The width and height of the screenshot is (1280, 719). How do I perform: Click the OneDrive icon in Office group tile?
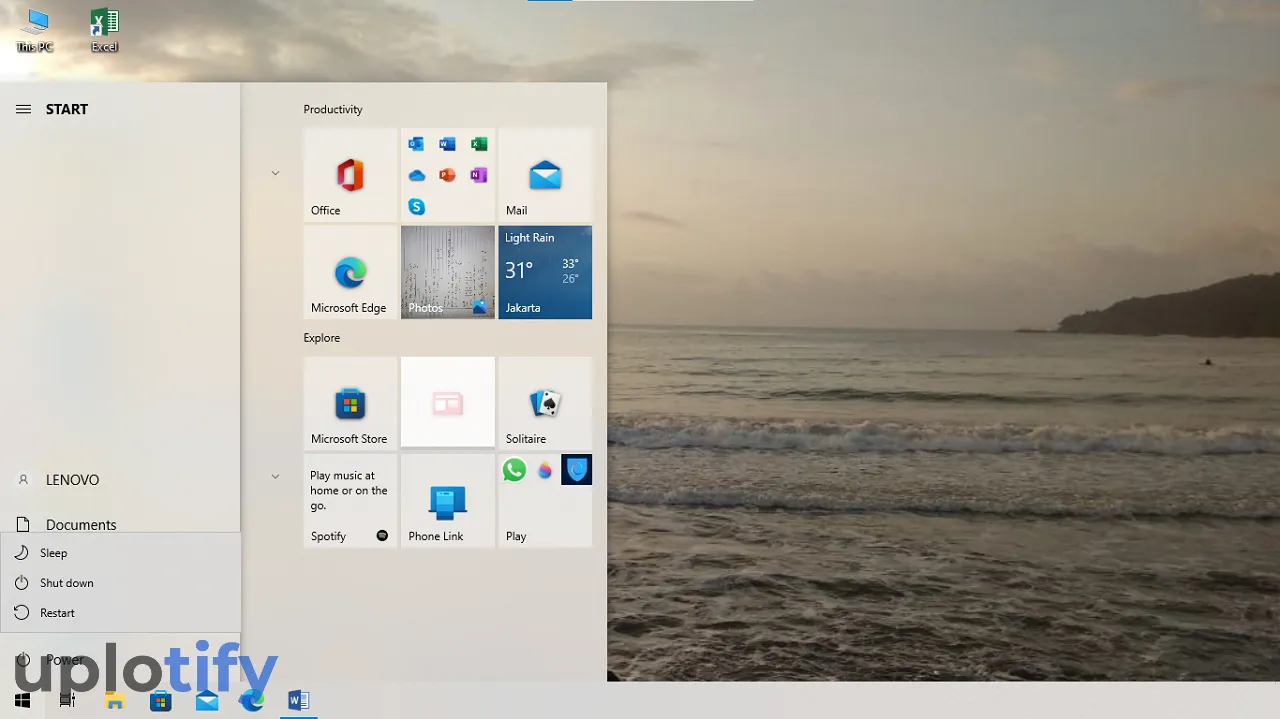click(416, 175)
